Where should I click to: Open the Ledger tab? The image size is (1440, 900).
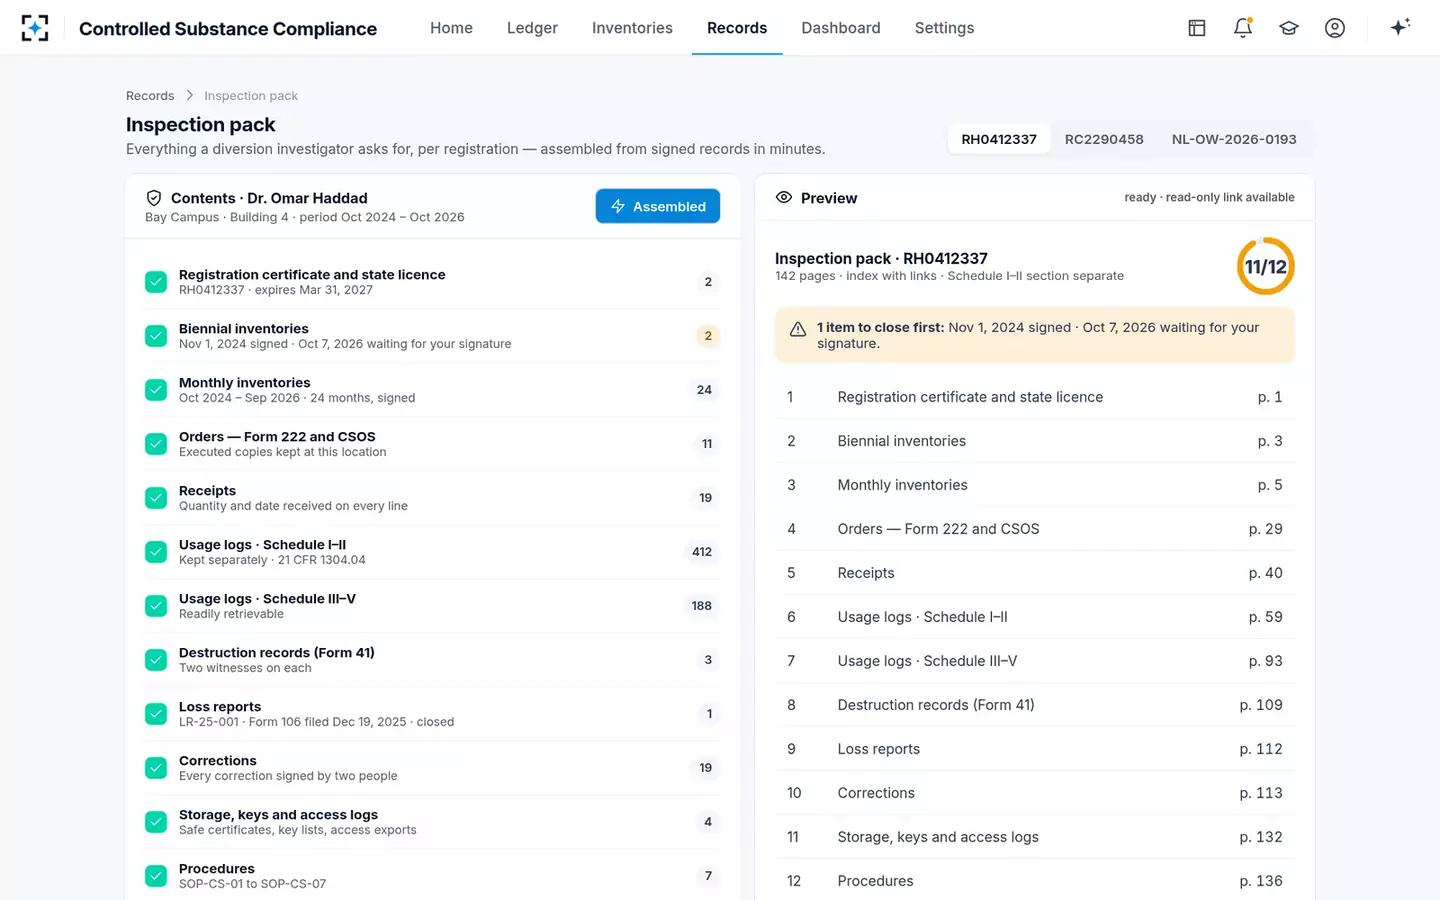(x=532, y=28)
